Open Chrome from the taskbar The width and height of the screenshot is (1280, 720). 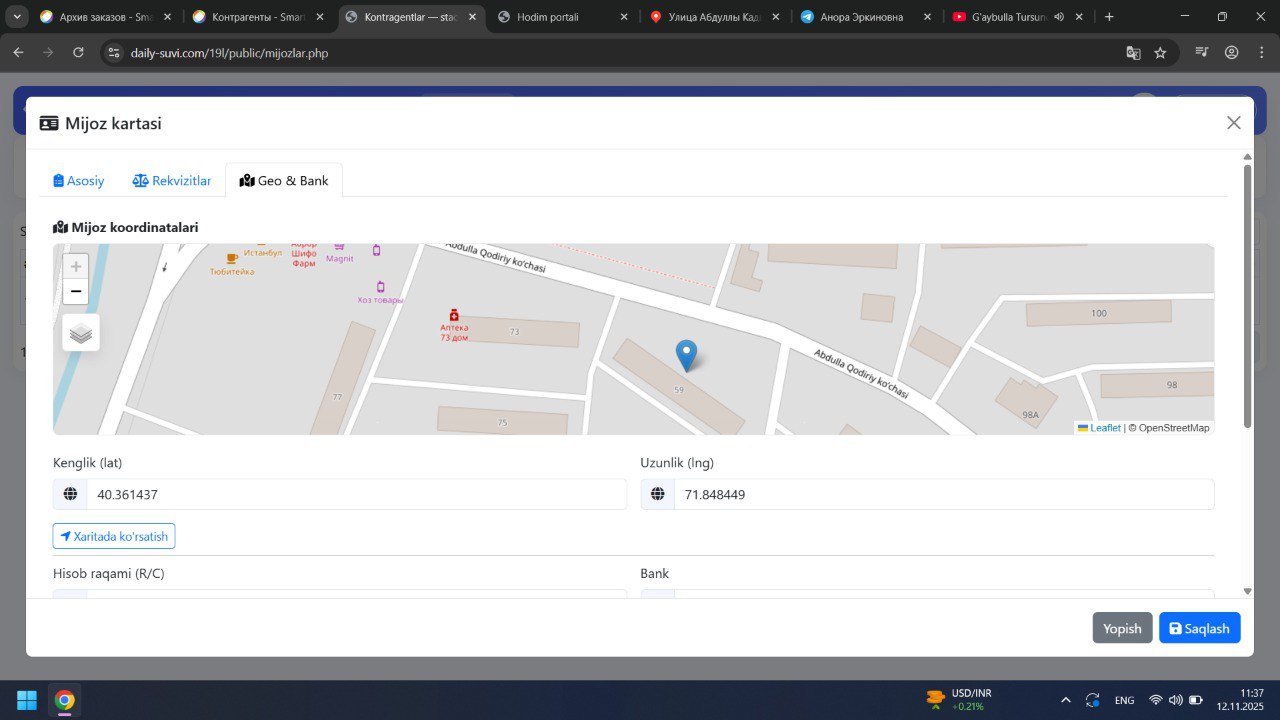[65, 700]
